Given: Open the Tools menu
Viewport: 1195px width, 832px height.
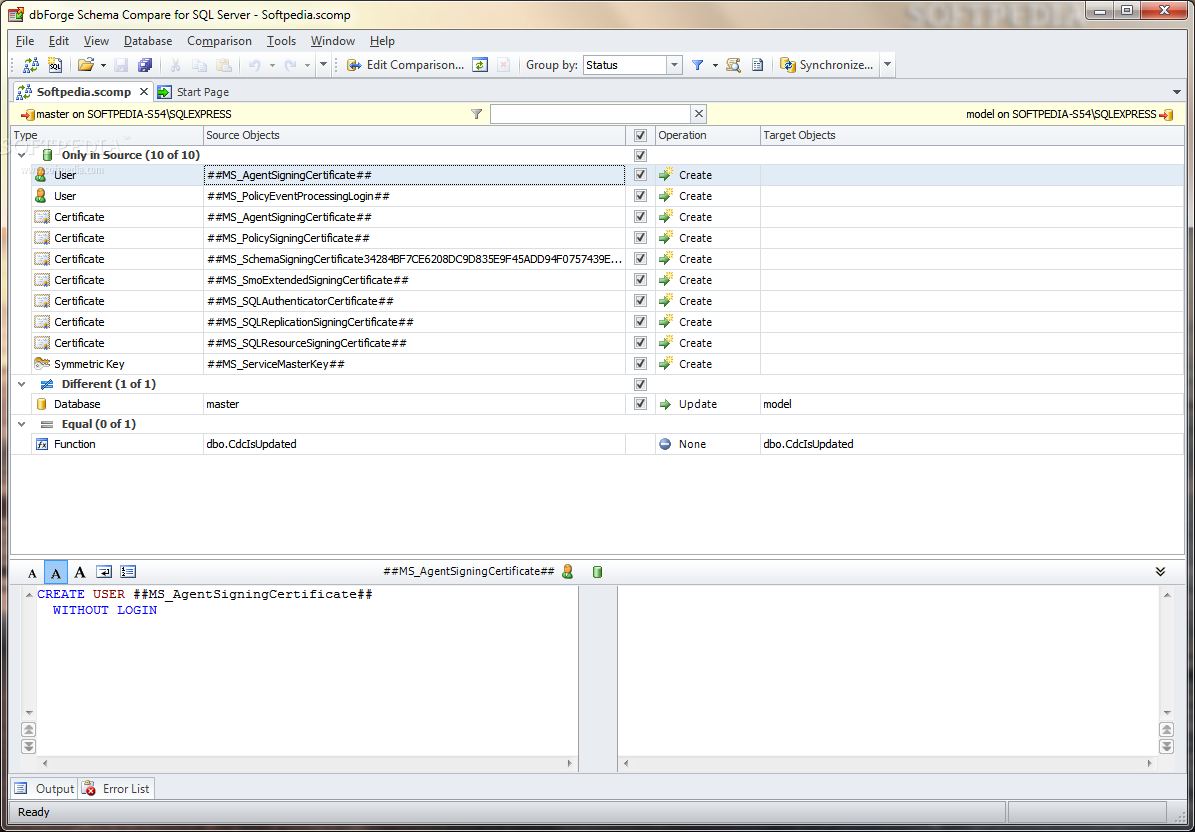Looking at the screenshot, I should [281, 41].
